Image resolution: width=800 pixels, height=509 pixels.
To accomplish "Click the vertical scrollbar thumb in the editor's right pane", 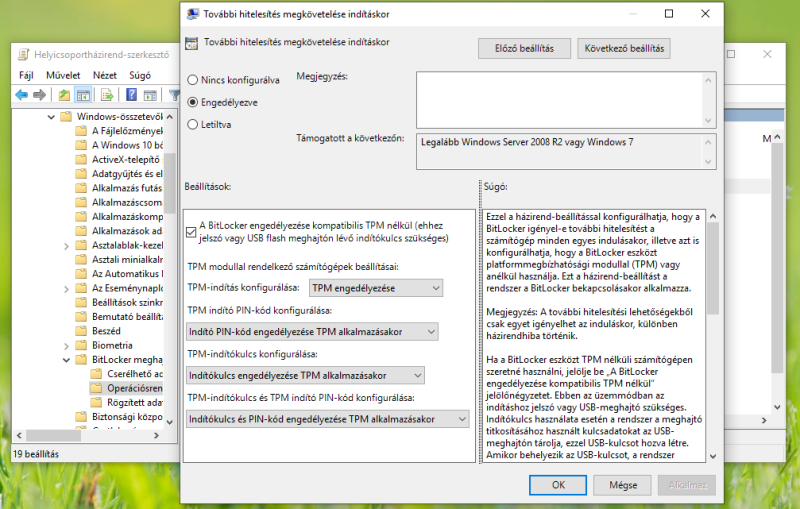I will coord(777,258).
